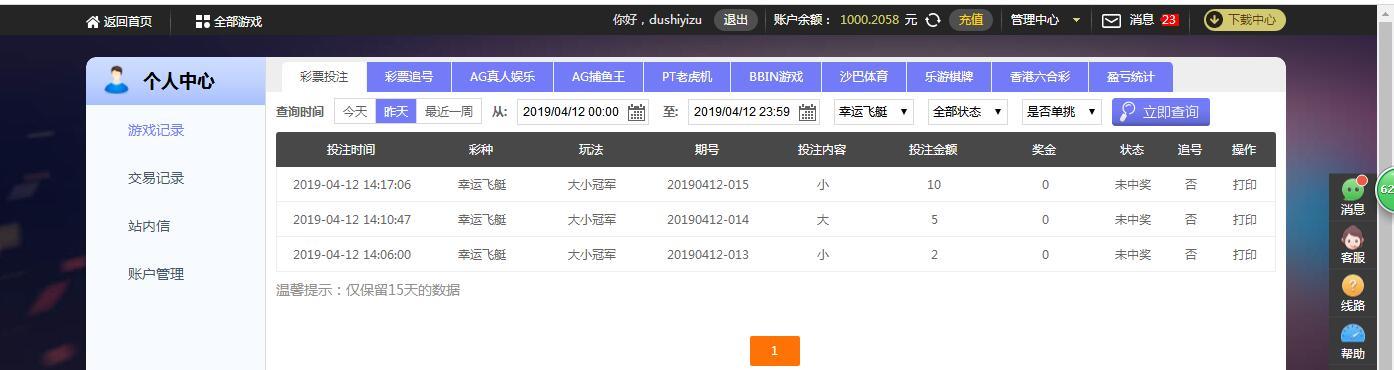The width and height of the screenshot is (1394, 370).
Task: Click the balance amount 1000.2058
Action: pyautogui.click(x=869, y=20)
